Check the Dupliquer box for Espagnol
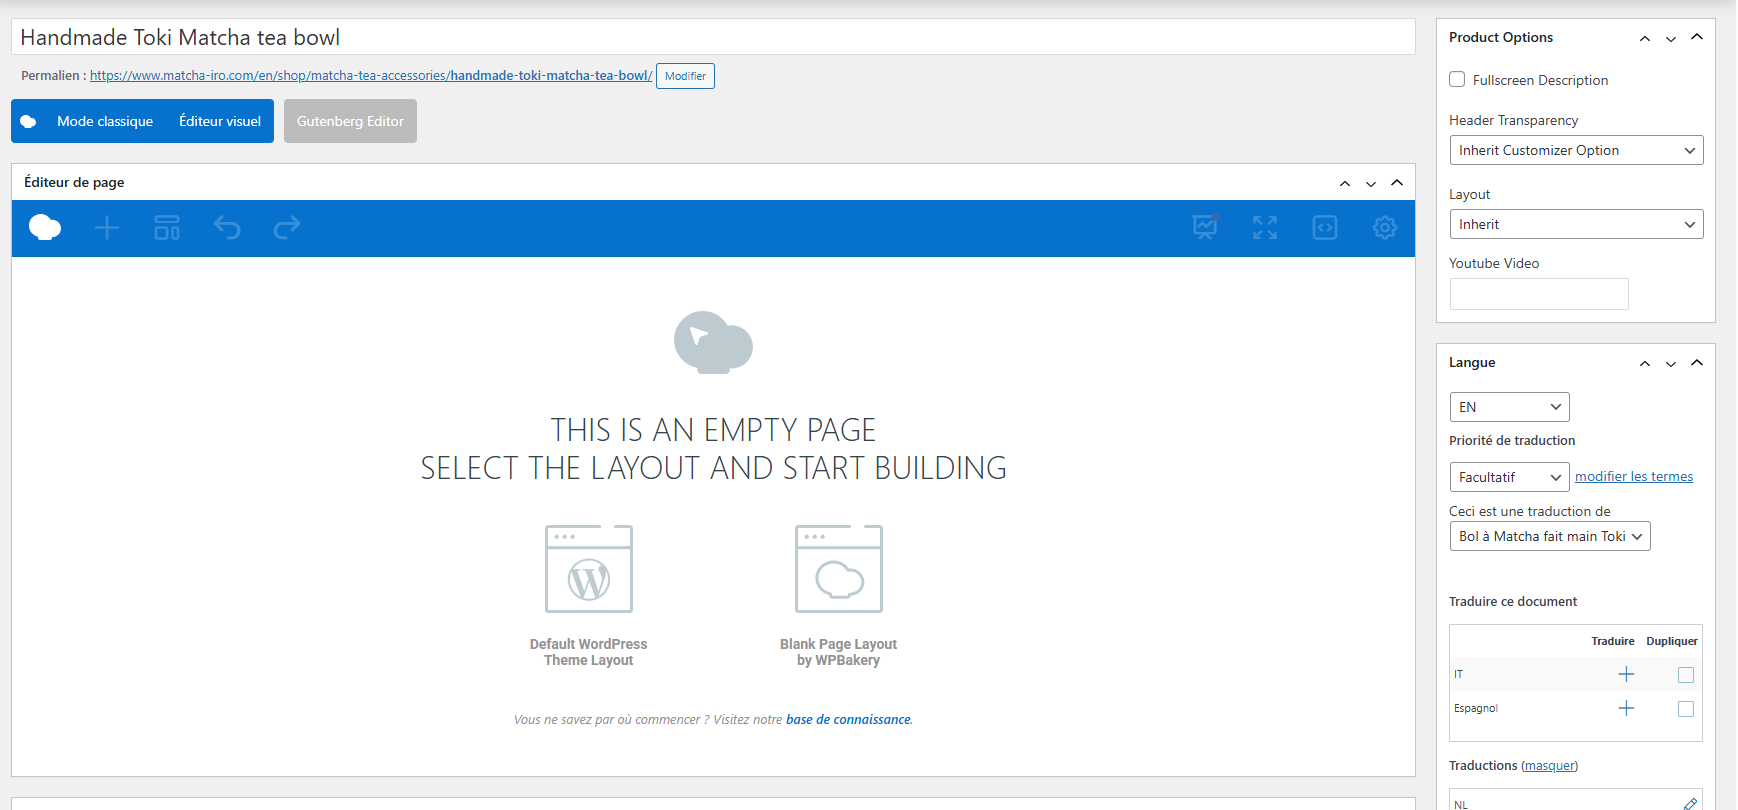 click(x=1686, y=709)
